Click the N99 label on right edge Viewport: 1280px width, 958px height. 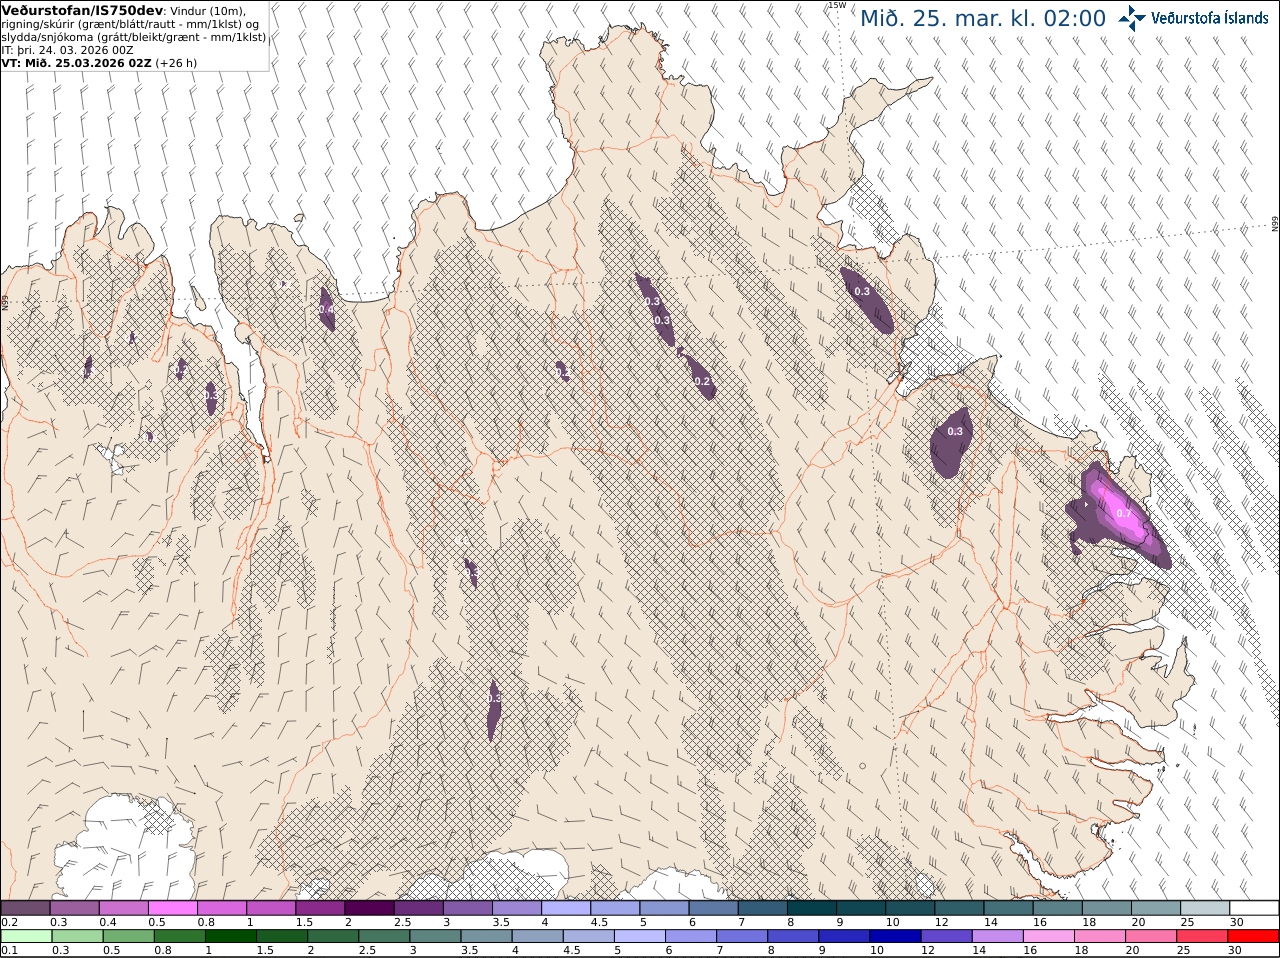(x=1275, y=223)
